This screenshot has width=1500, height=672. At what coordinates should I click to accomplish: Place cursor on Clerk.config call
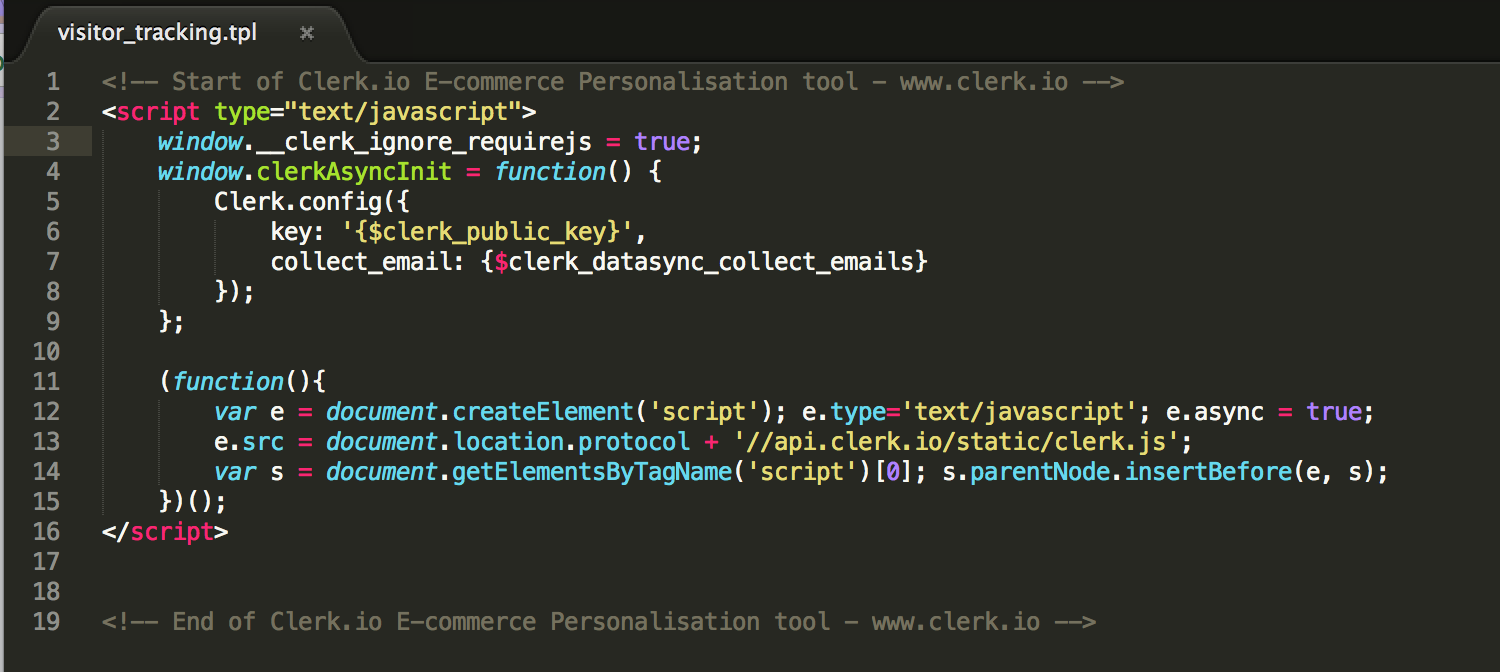pyautogui.click(x=298, y=202)
